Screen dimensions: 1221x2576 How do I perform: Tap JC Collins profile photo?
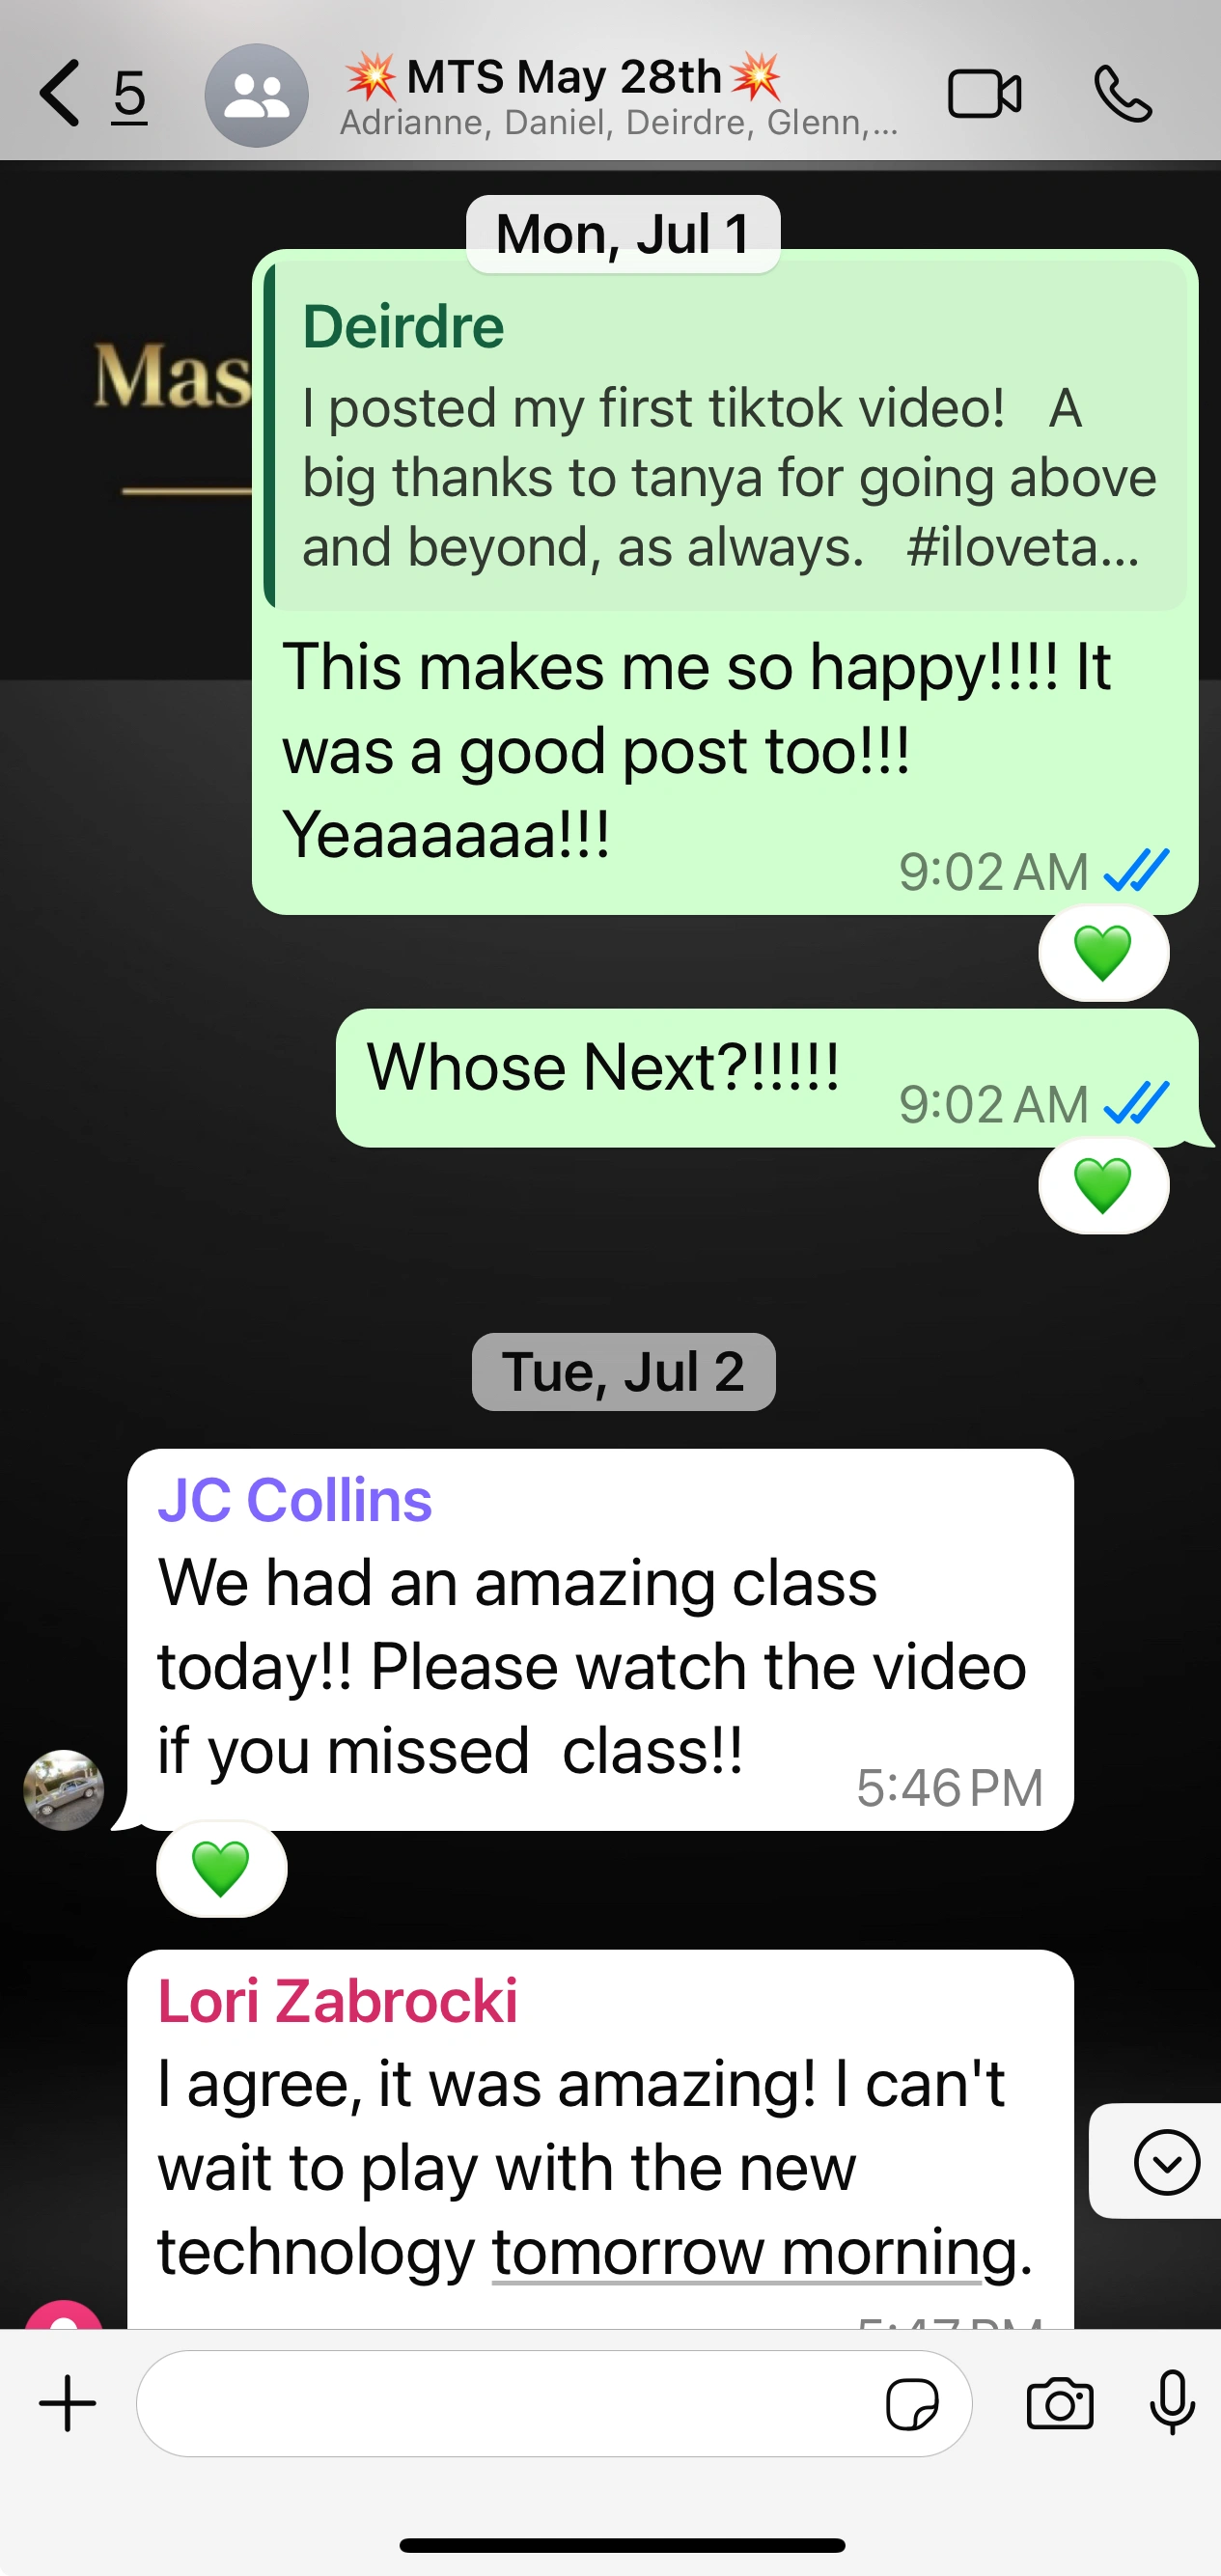coord(64,1790)
